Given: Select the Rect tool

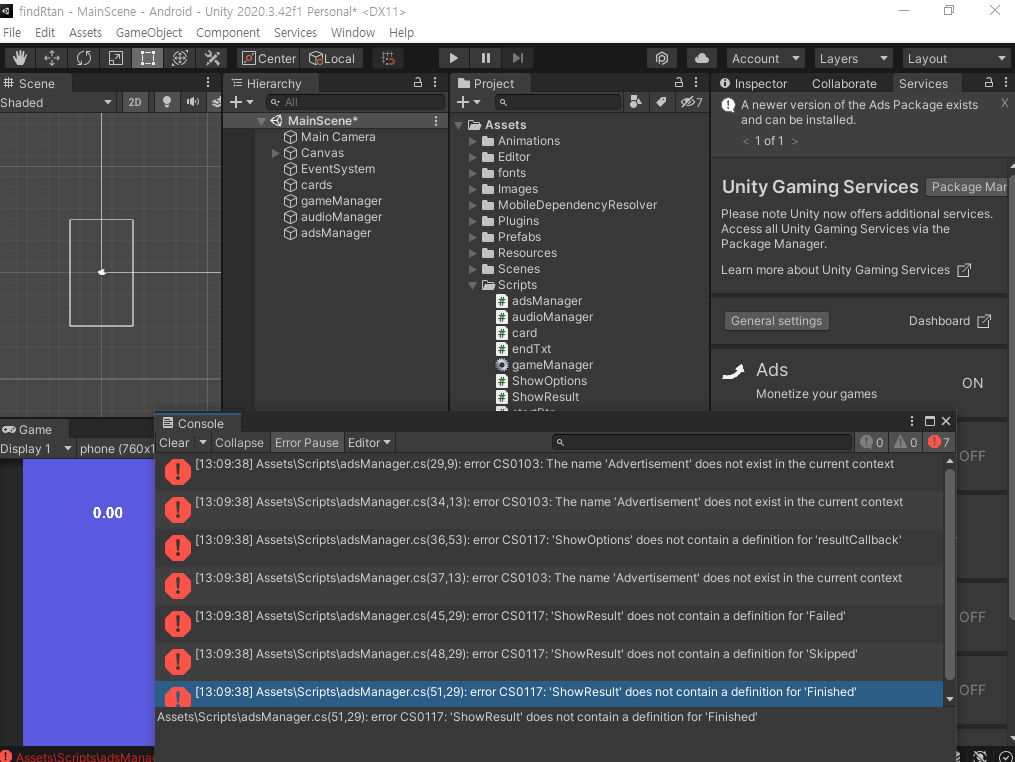Looking at the screenshot, I should pyautogui.click(x=148, y=58).
